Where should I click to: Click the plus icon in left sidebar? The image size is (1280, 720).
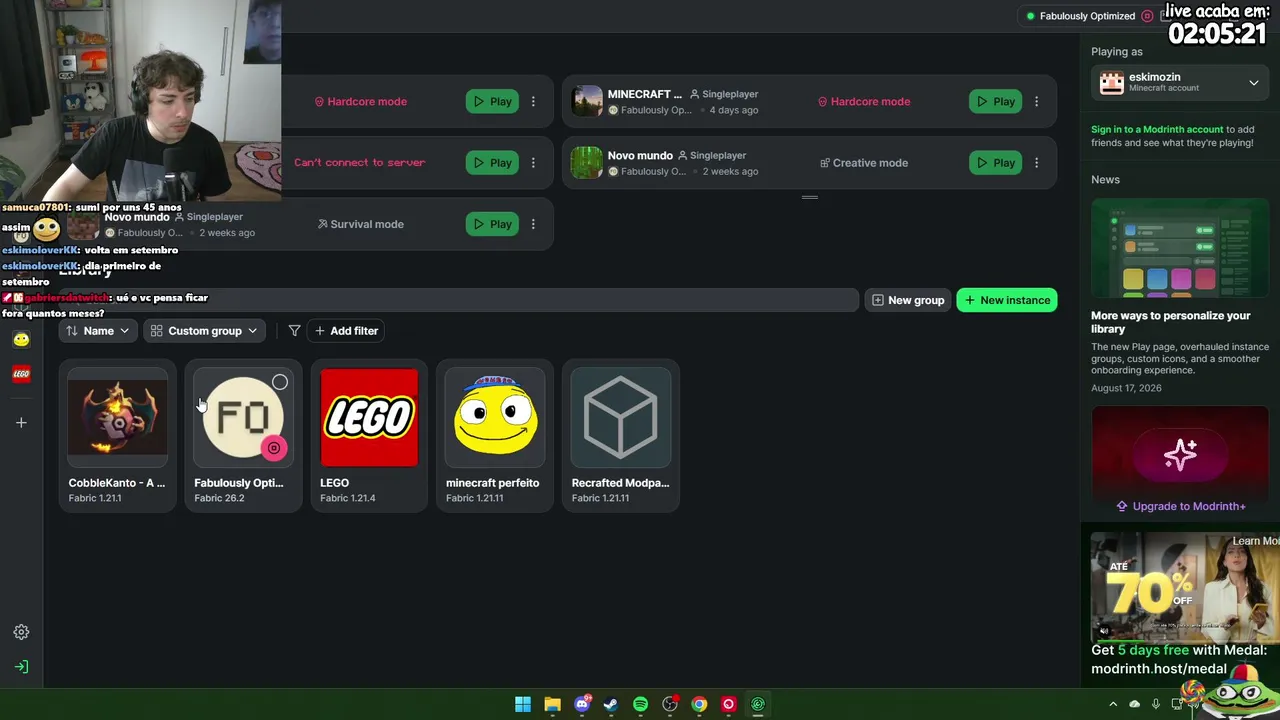click(21, 423)
